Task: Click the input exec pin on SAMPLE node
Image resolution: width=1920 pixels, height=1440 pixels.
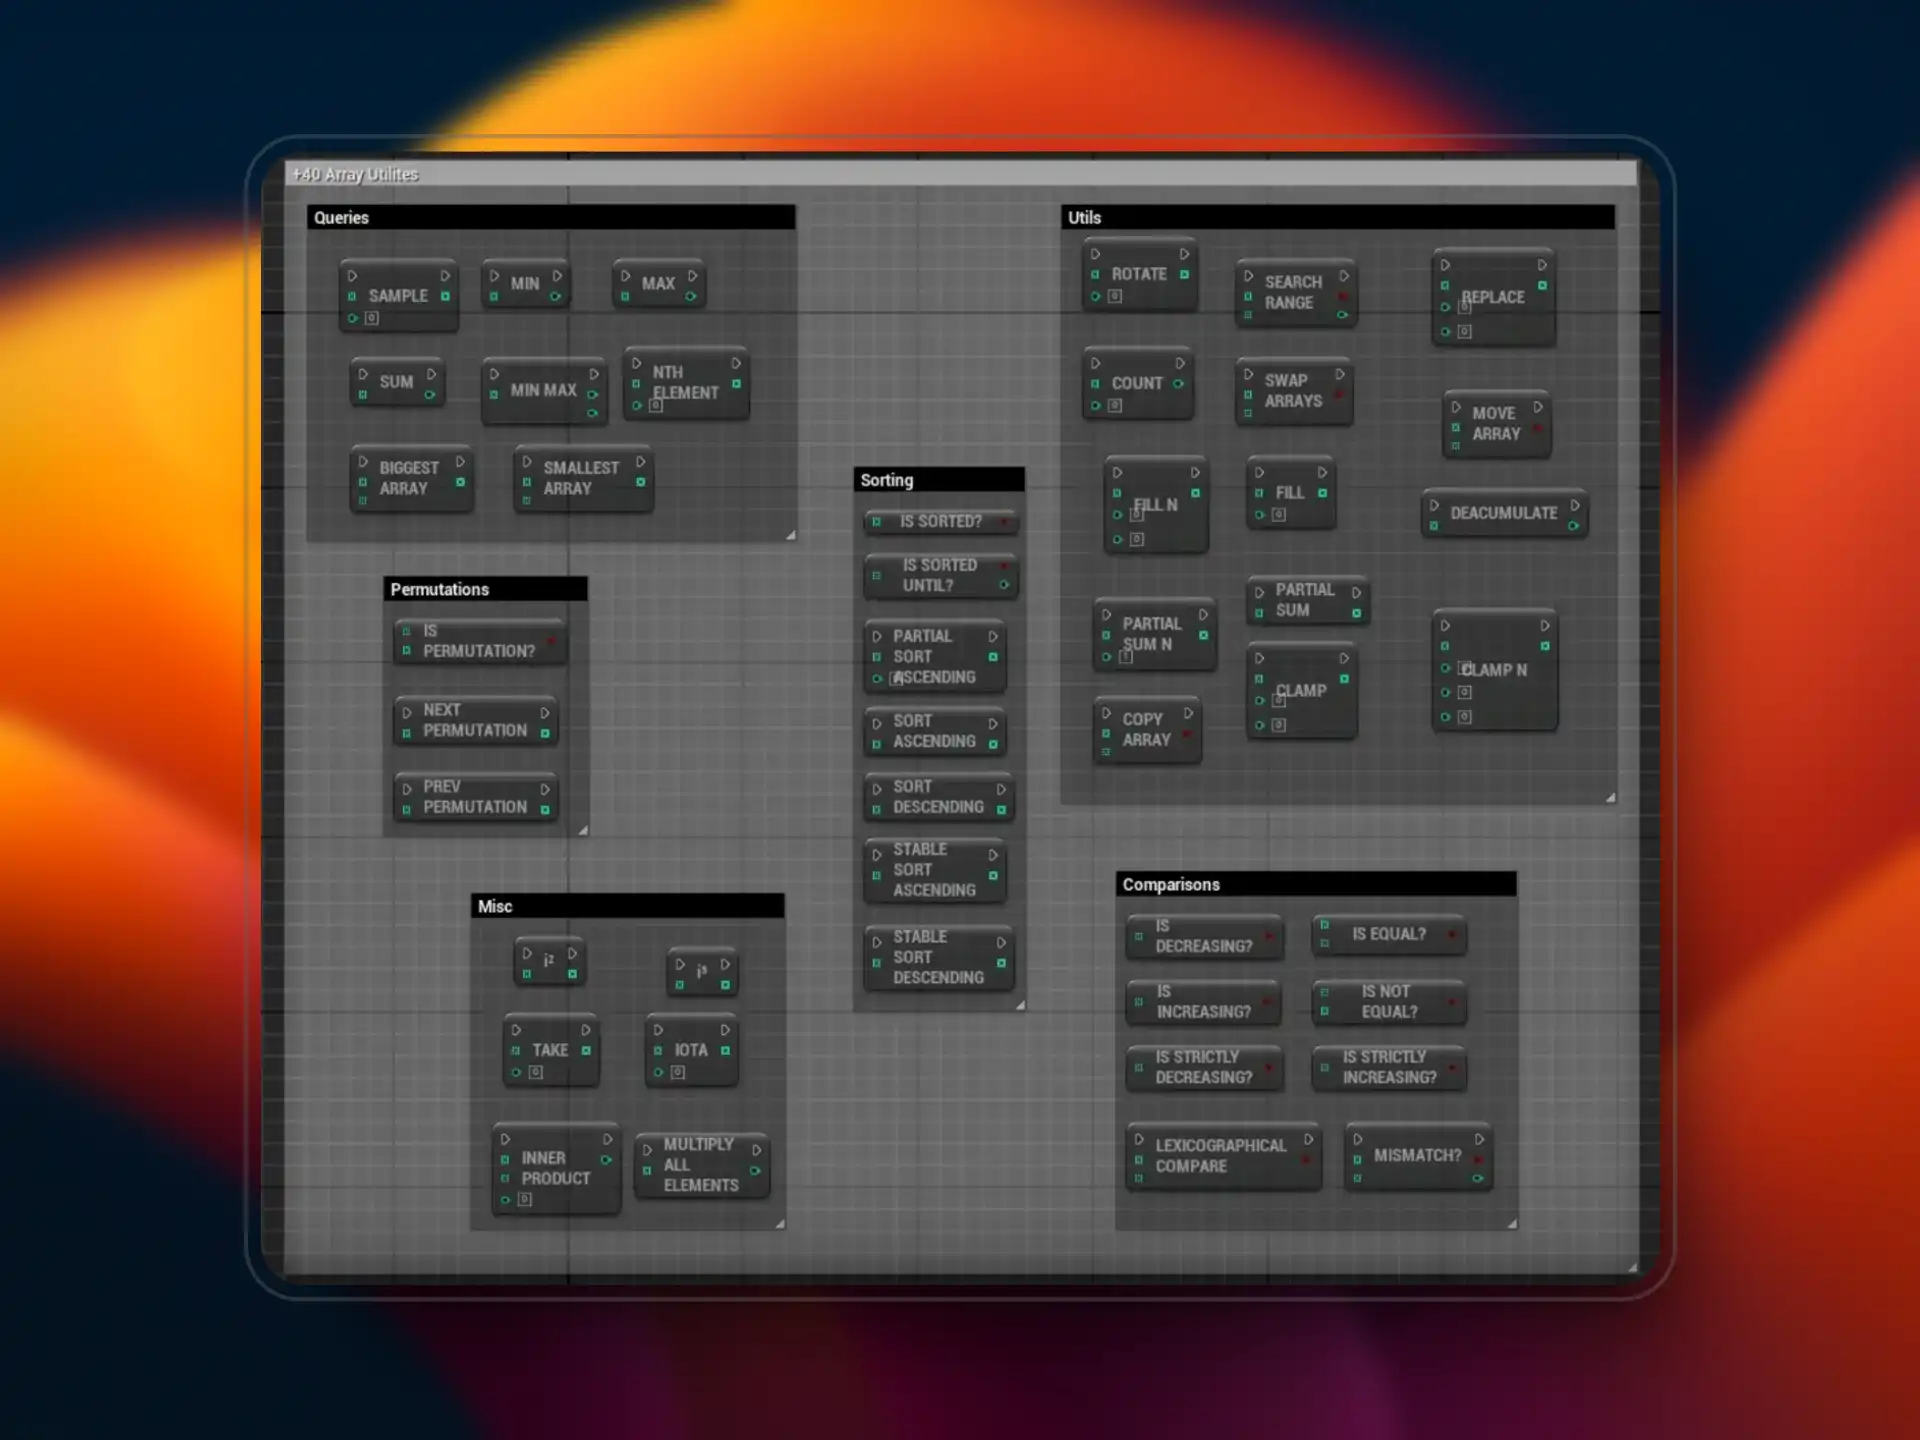Action: point(352,276)
